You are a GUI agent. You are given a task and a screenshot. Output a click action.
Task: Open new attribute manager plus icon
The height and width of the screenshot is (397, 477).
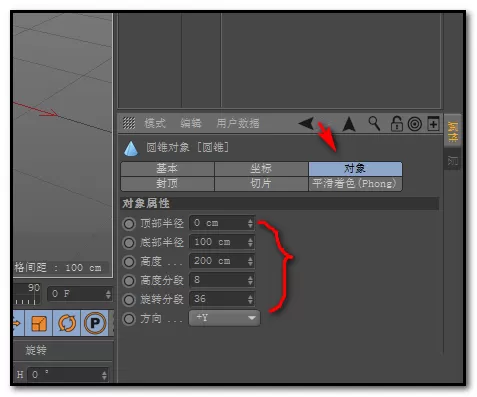coord(433,124)
